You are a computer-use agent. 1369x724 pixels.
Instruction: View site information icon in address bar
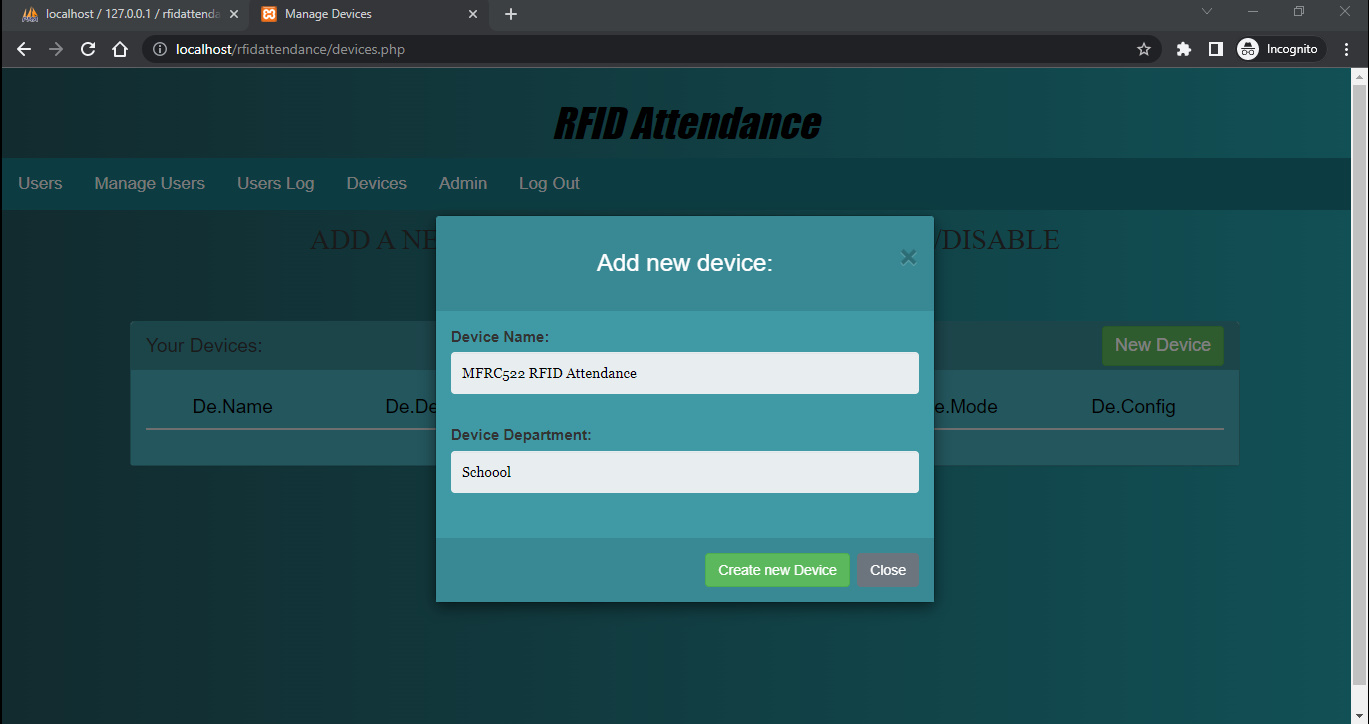click(160, 49)
